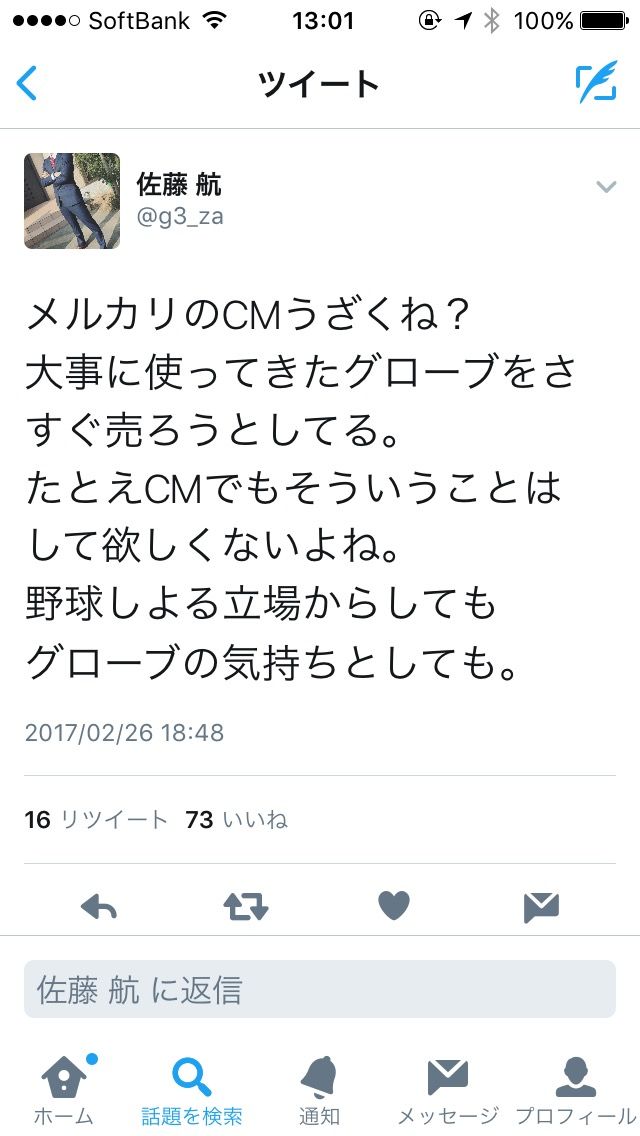Viewport: 640px width, 1136px height.
Task: Tap the battery indicator in the status bar
Action: (604, 22)
